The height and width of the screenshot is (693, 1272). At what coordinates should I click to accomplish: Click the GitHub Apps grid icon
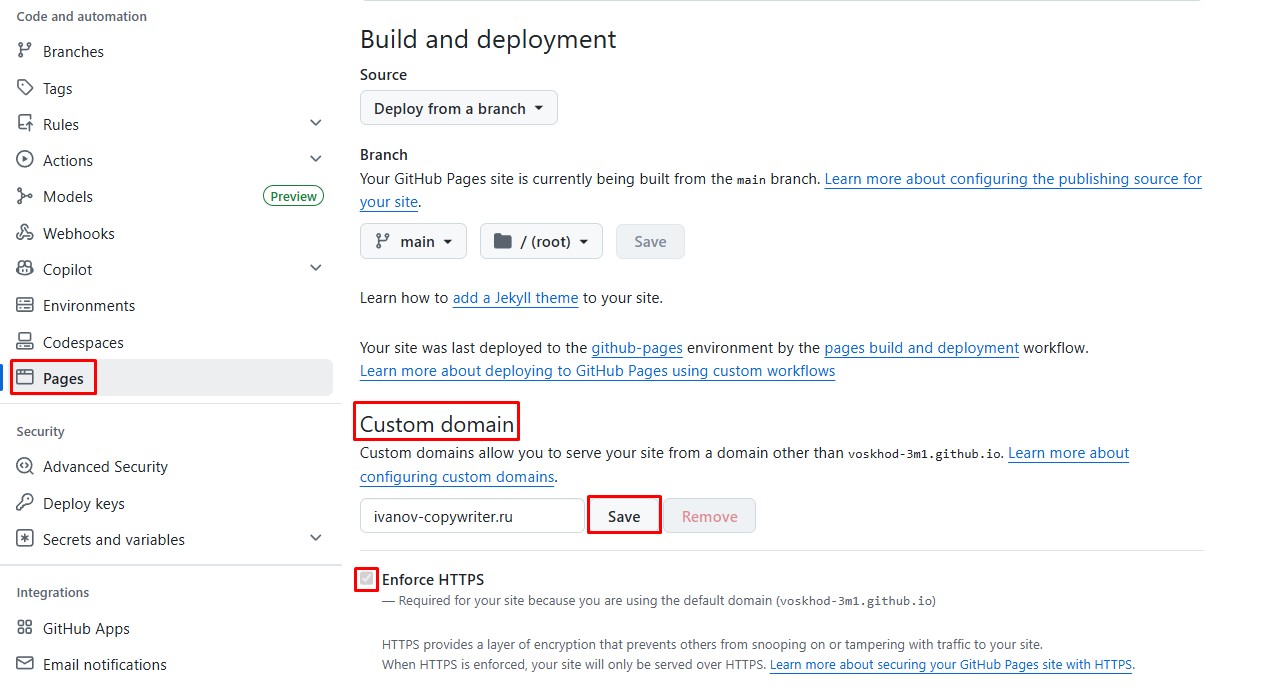[x=25, y=628]
